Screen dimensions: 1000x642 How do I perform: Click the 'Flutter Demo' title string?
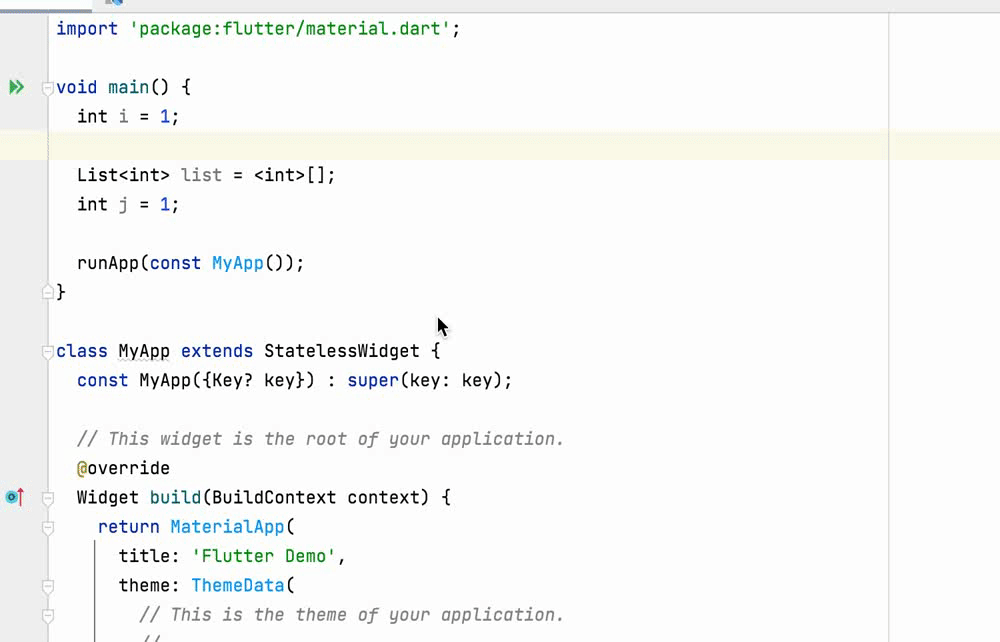tap(264, 557)
